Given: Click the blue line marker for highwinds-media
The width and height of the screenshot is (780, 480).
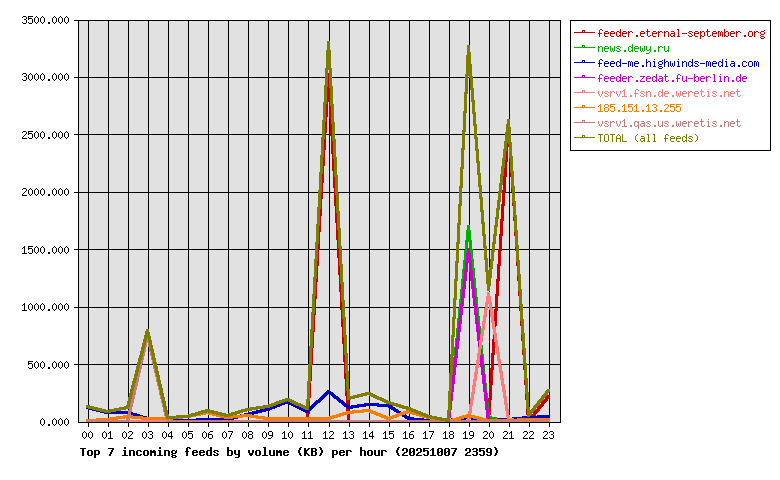Looking at the screenshot, I should [x=584, y=62].
